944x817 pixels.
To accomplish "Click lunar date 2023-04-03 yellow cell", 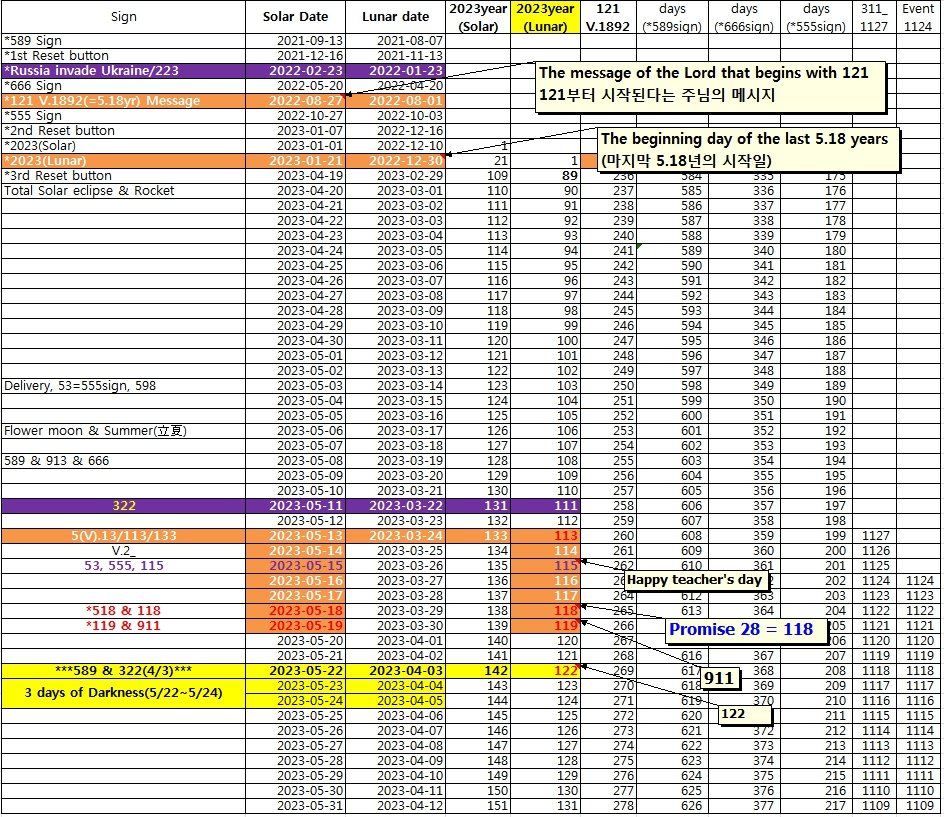I will tap(396, 671).
